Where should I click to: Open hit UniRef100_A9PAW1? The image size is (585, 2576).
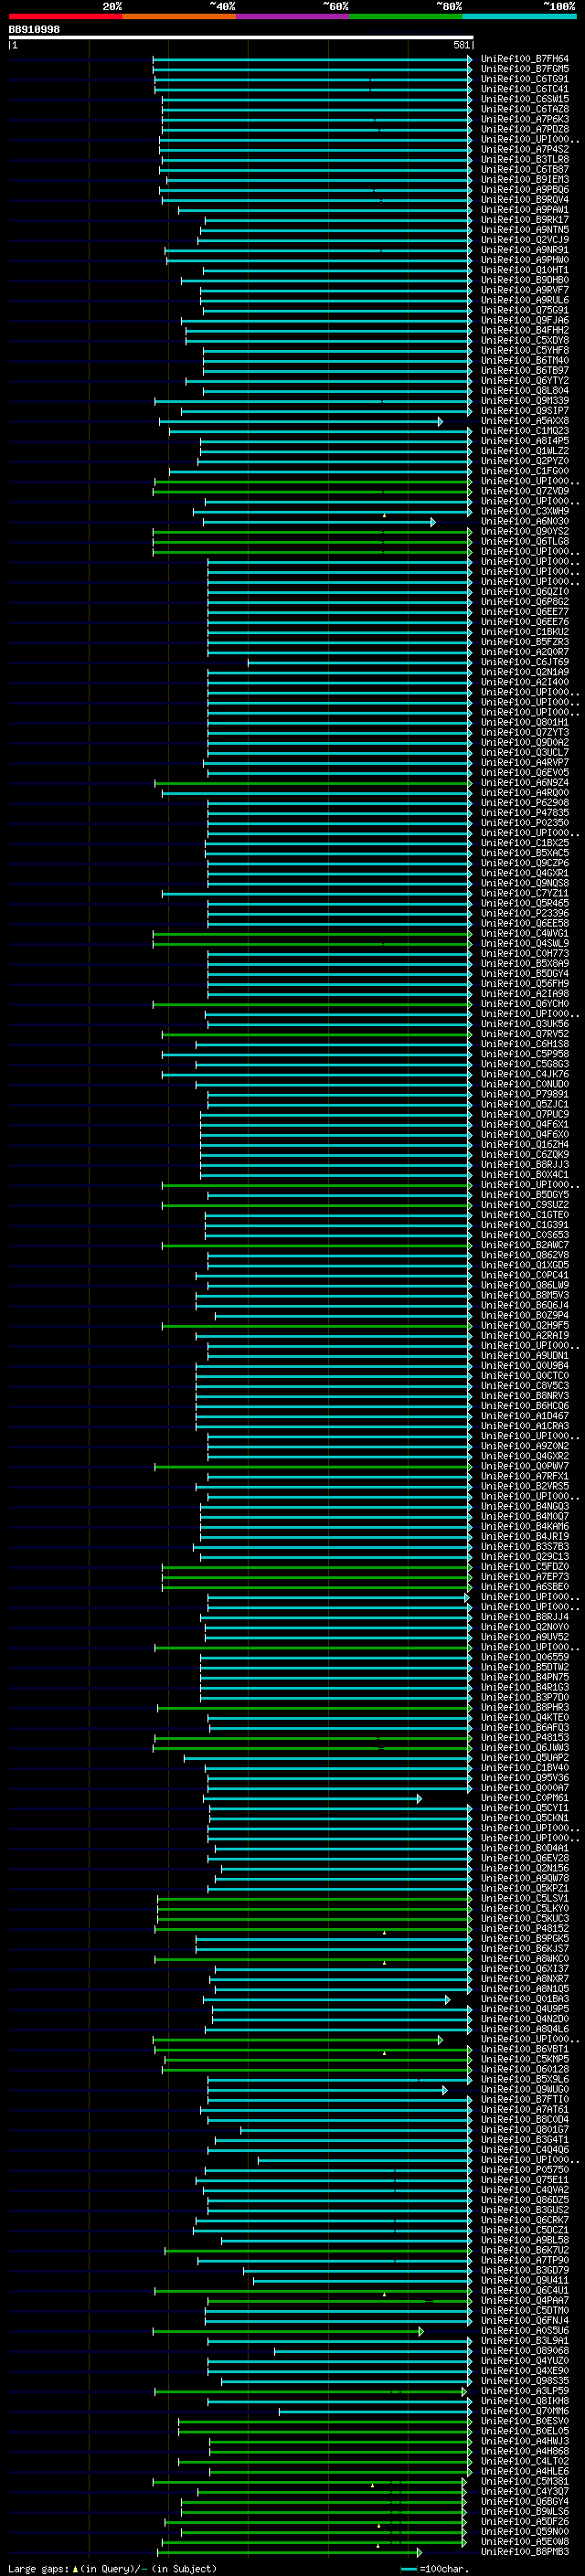coord(524,210)
